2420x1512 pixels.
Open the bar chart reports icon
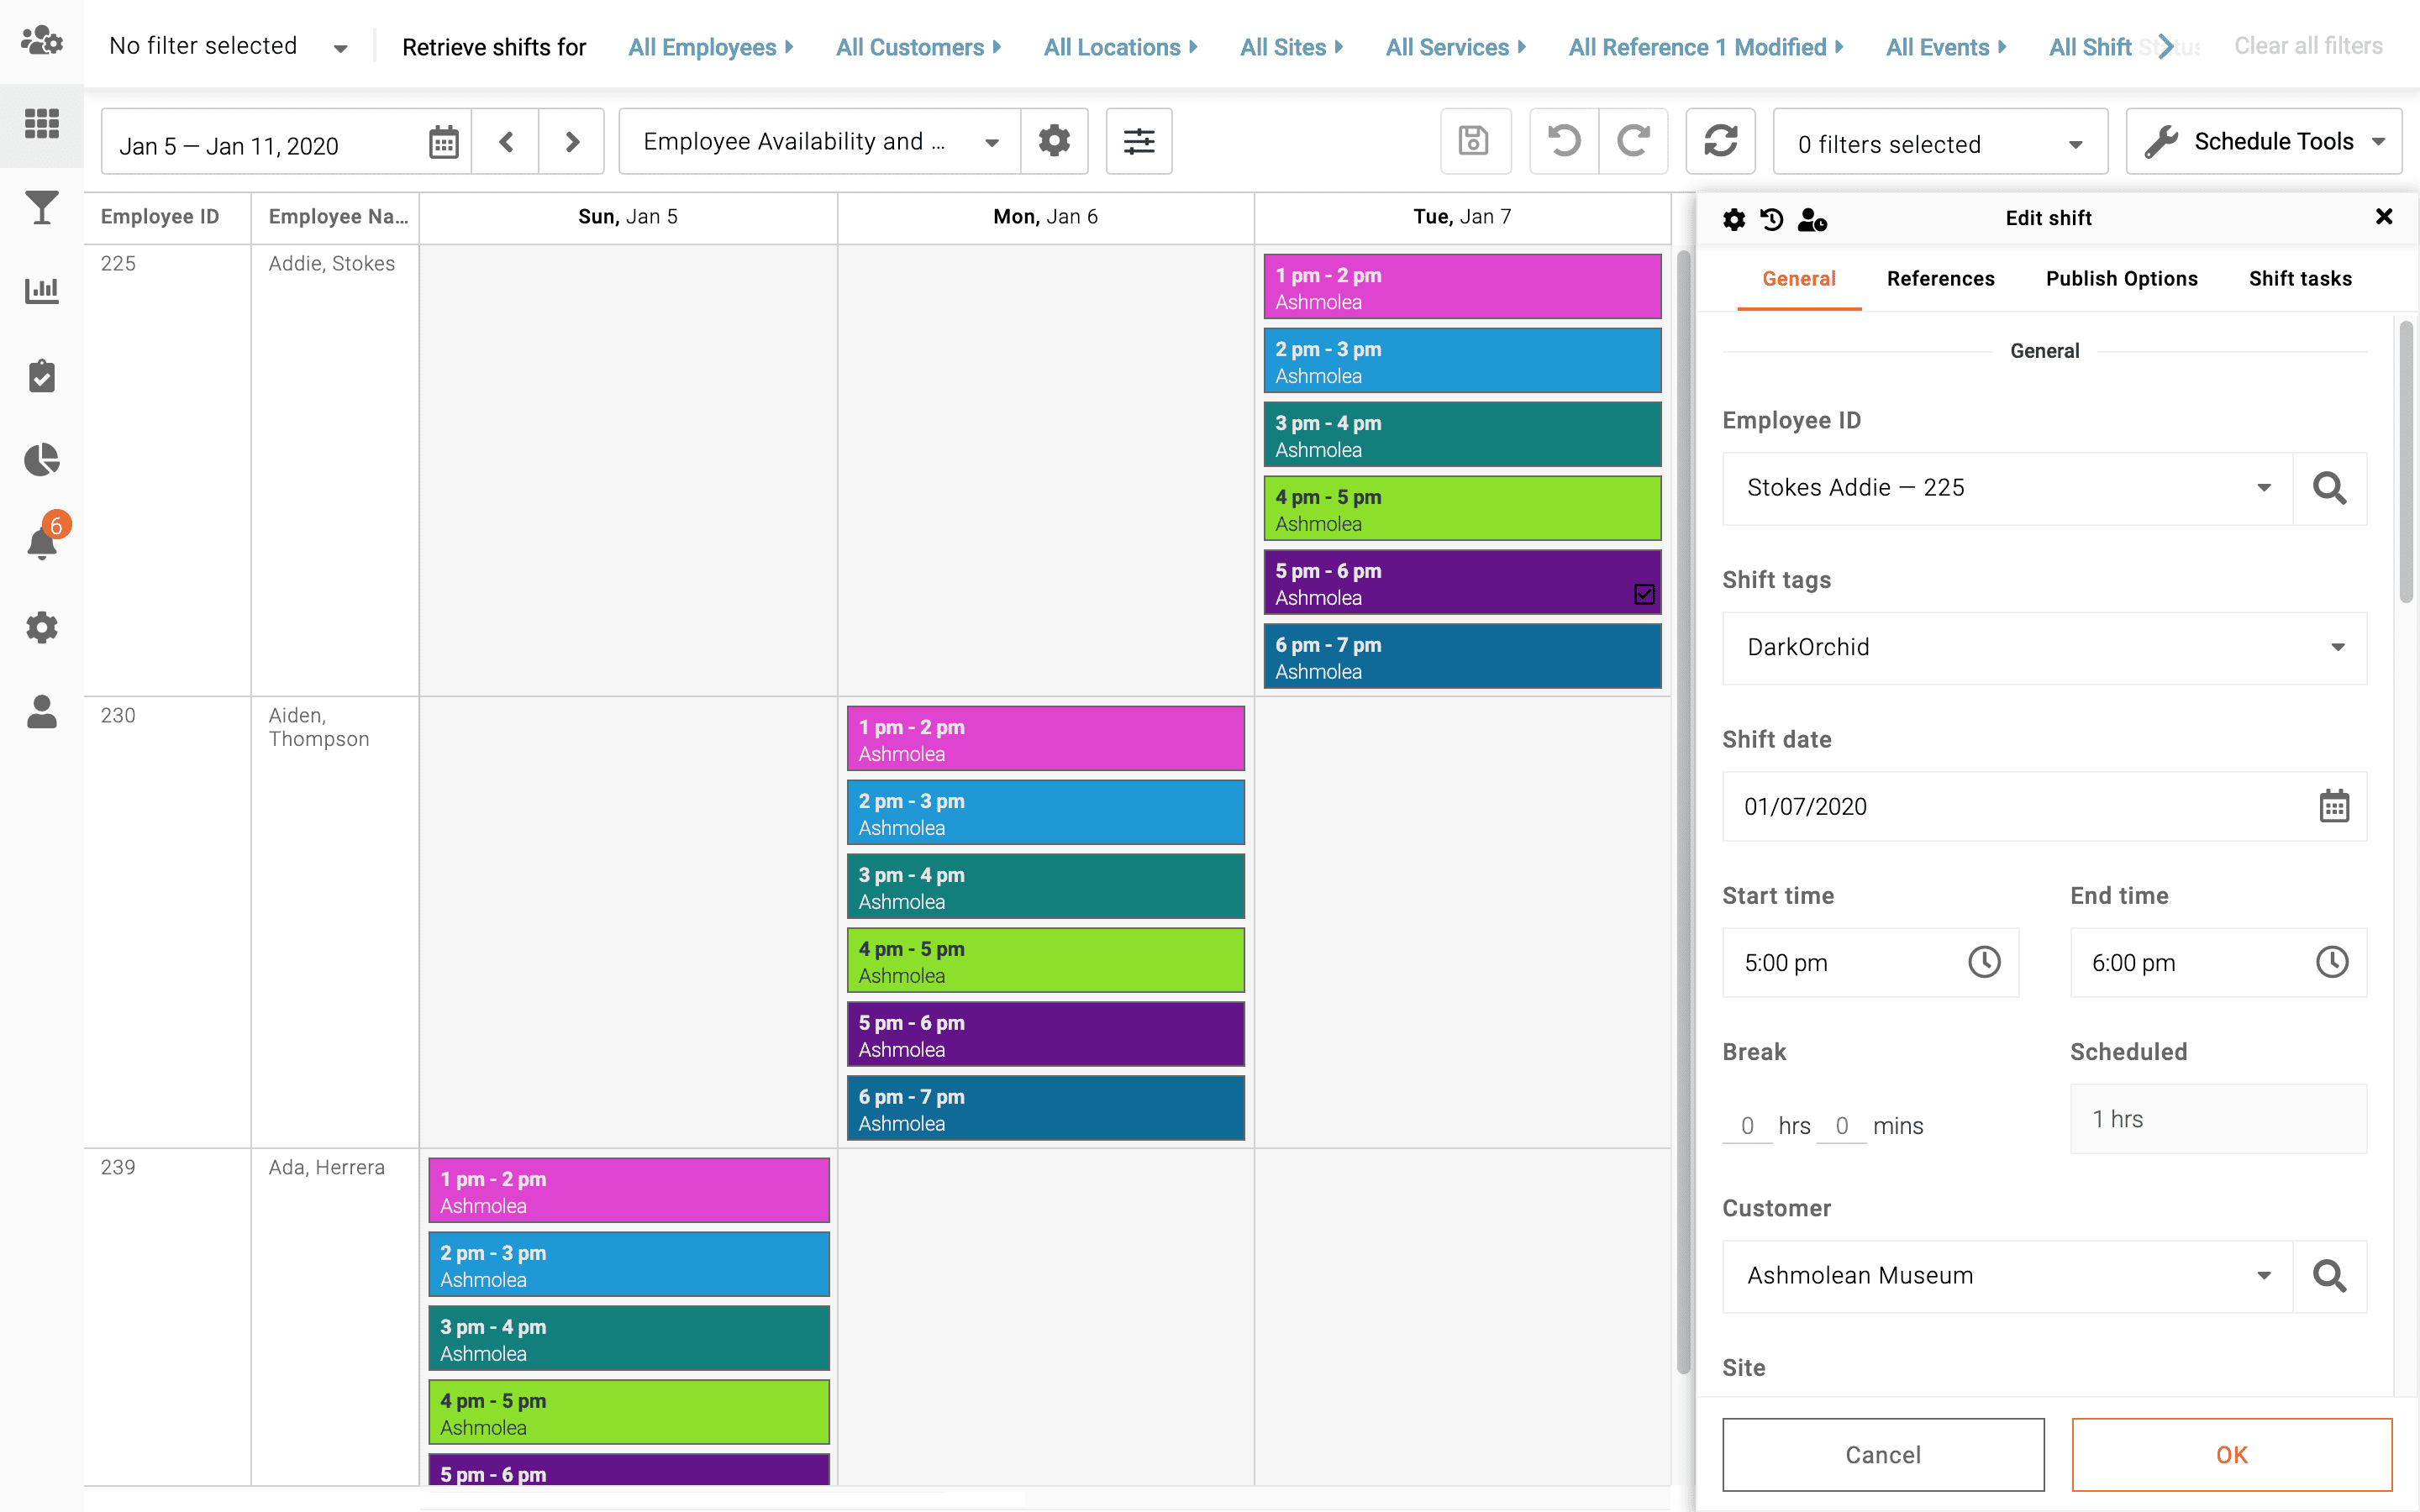pyautogui.click(x=41, y=291)
